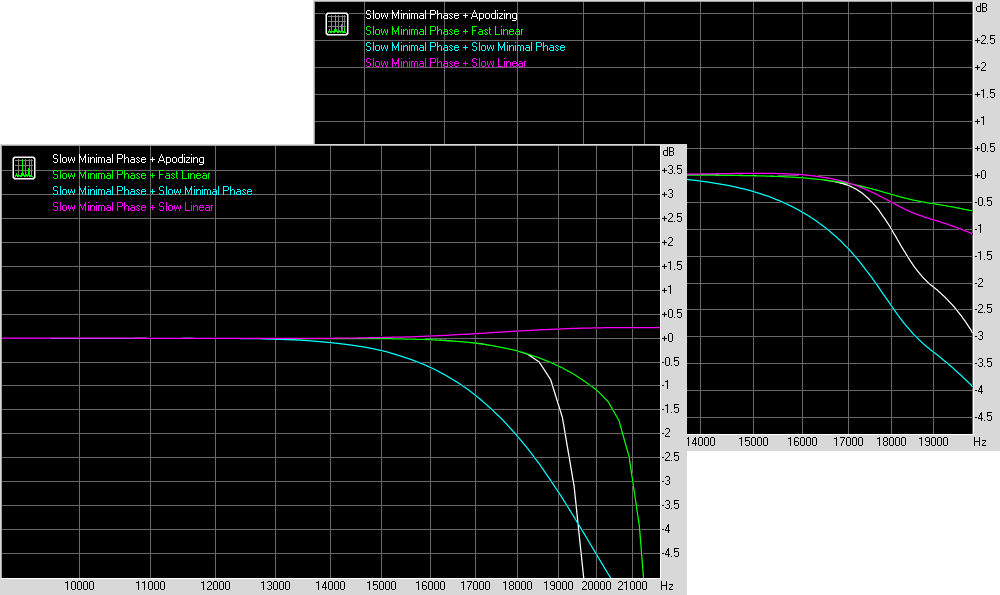Image resolution: width=1000 pixels, height=595 pixels.
Task: Select green Fast Linear legend entry in rear graph
Action: click(444, 31)
